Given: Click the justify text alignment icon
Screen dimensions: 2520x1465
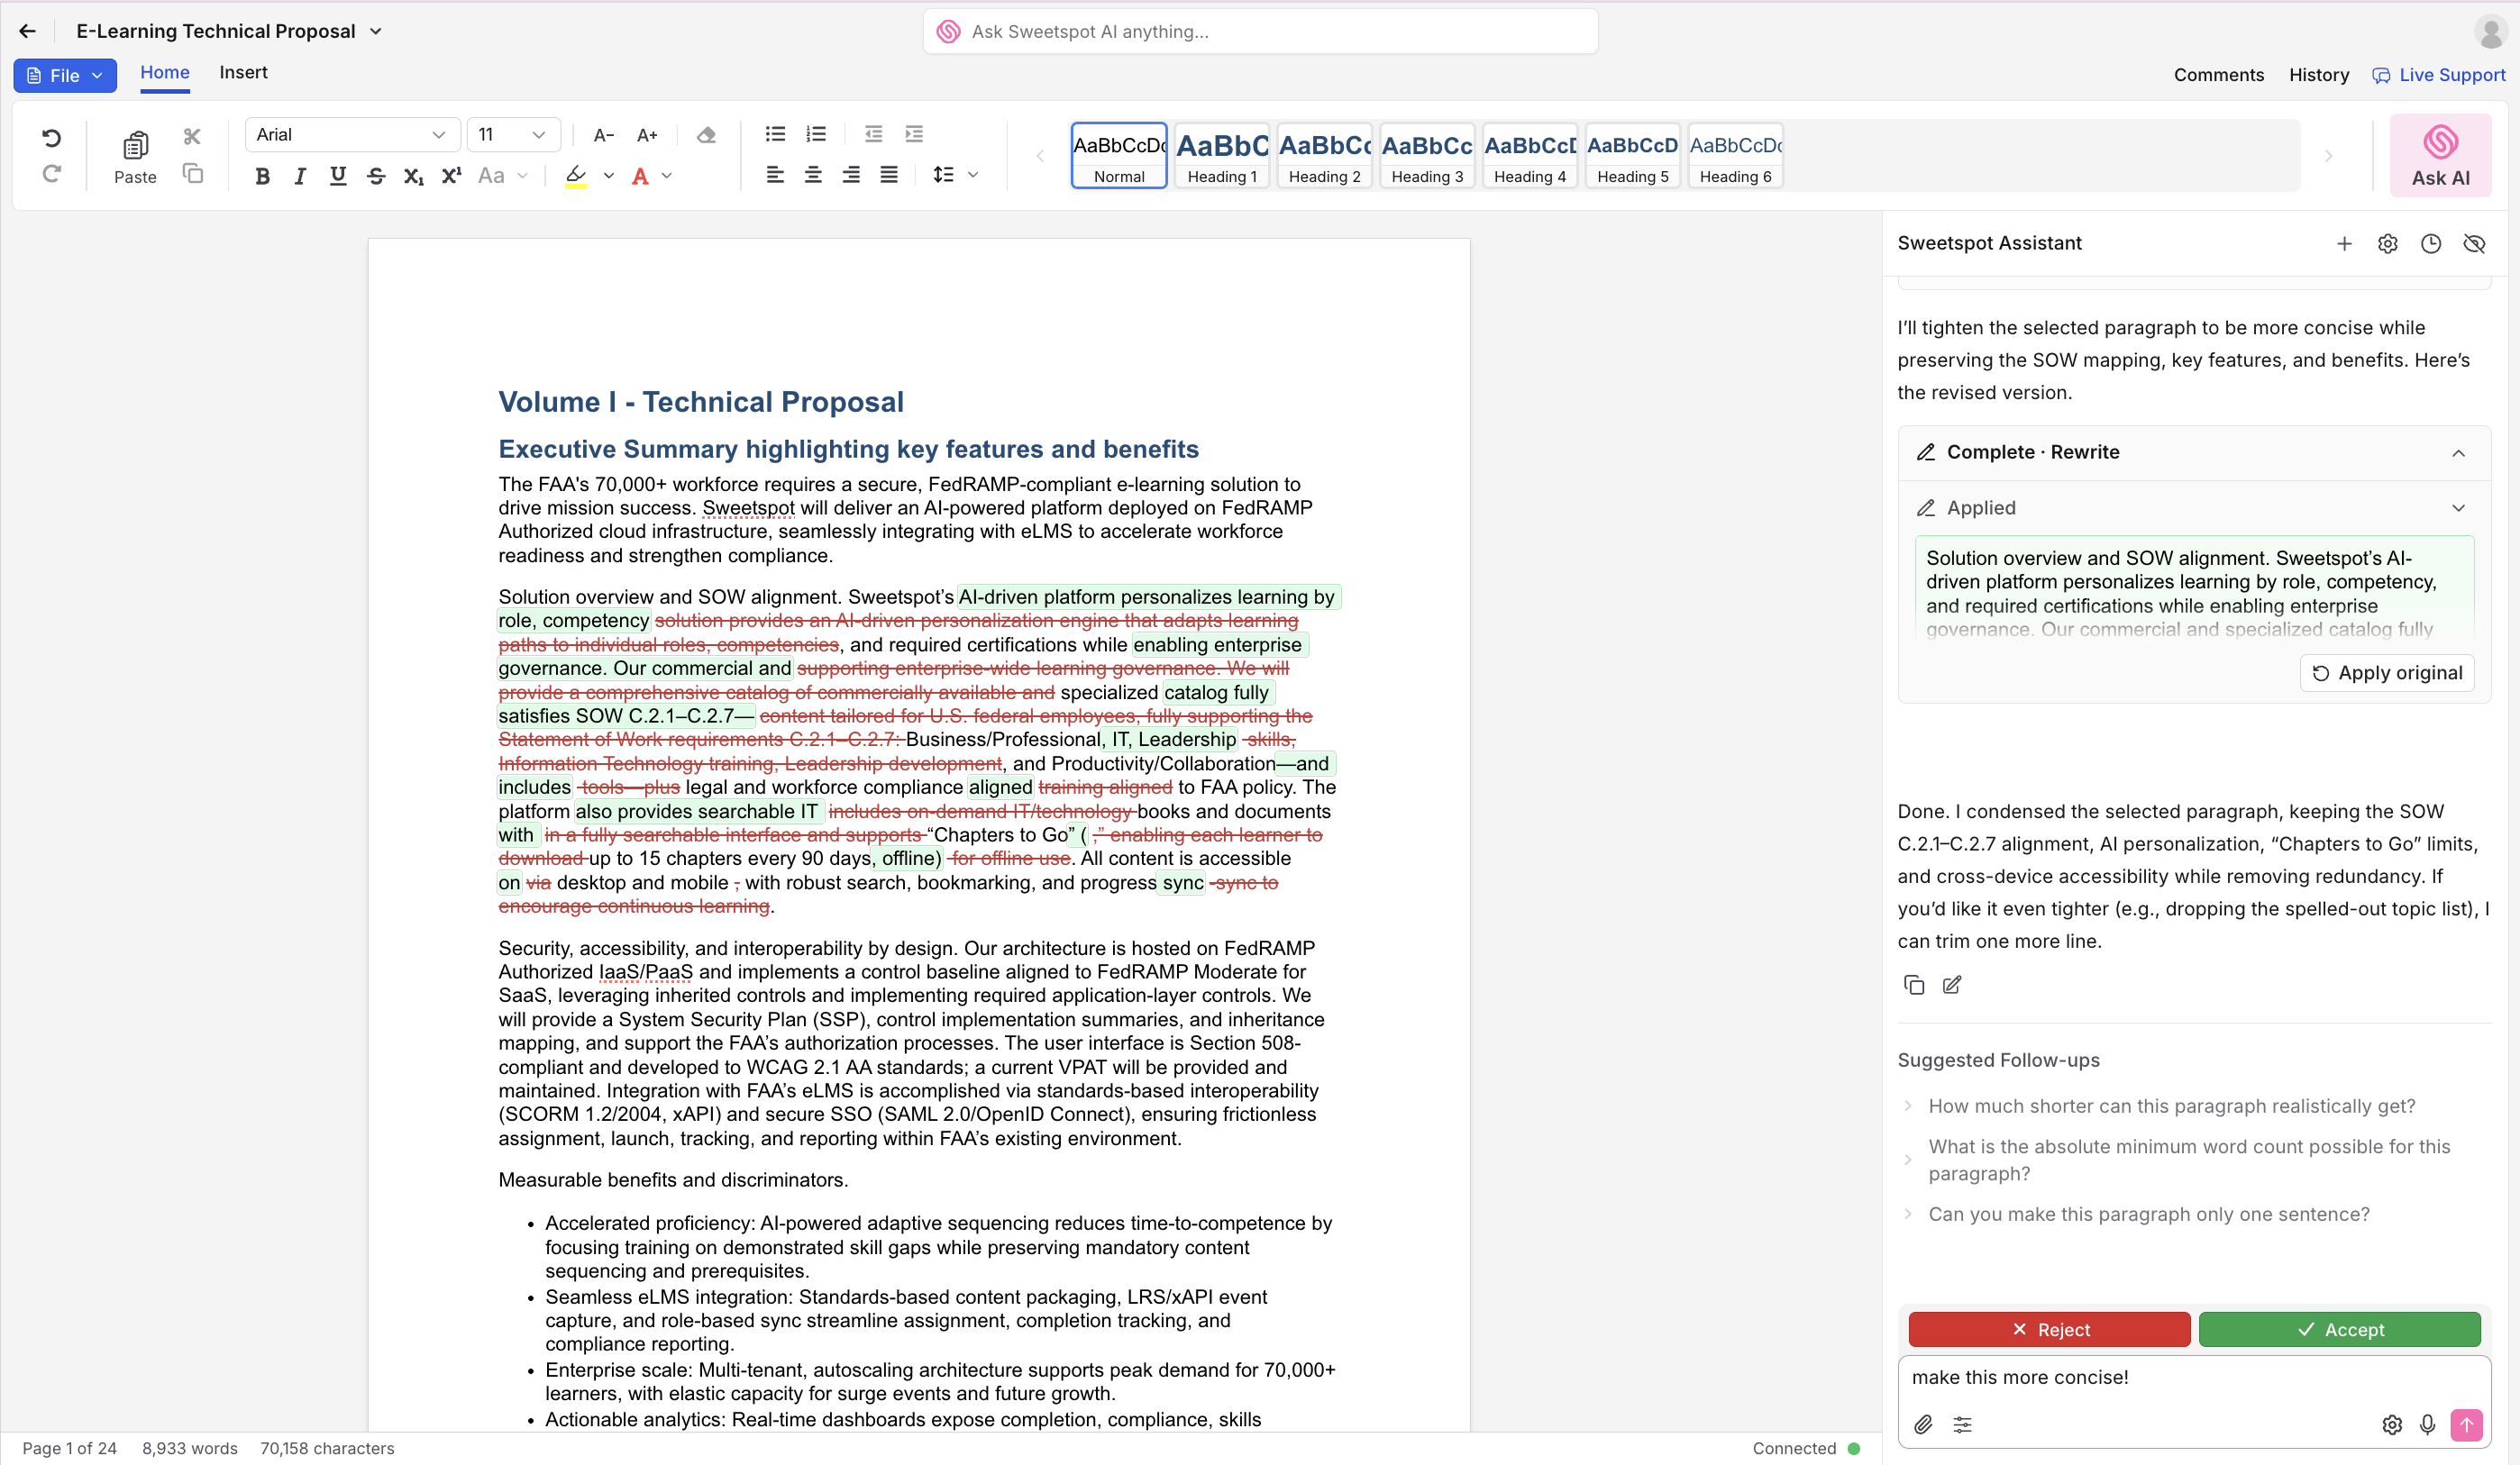Looking at the screenshot, I should point(888,175).
